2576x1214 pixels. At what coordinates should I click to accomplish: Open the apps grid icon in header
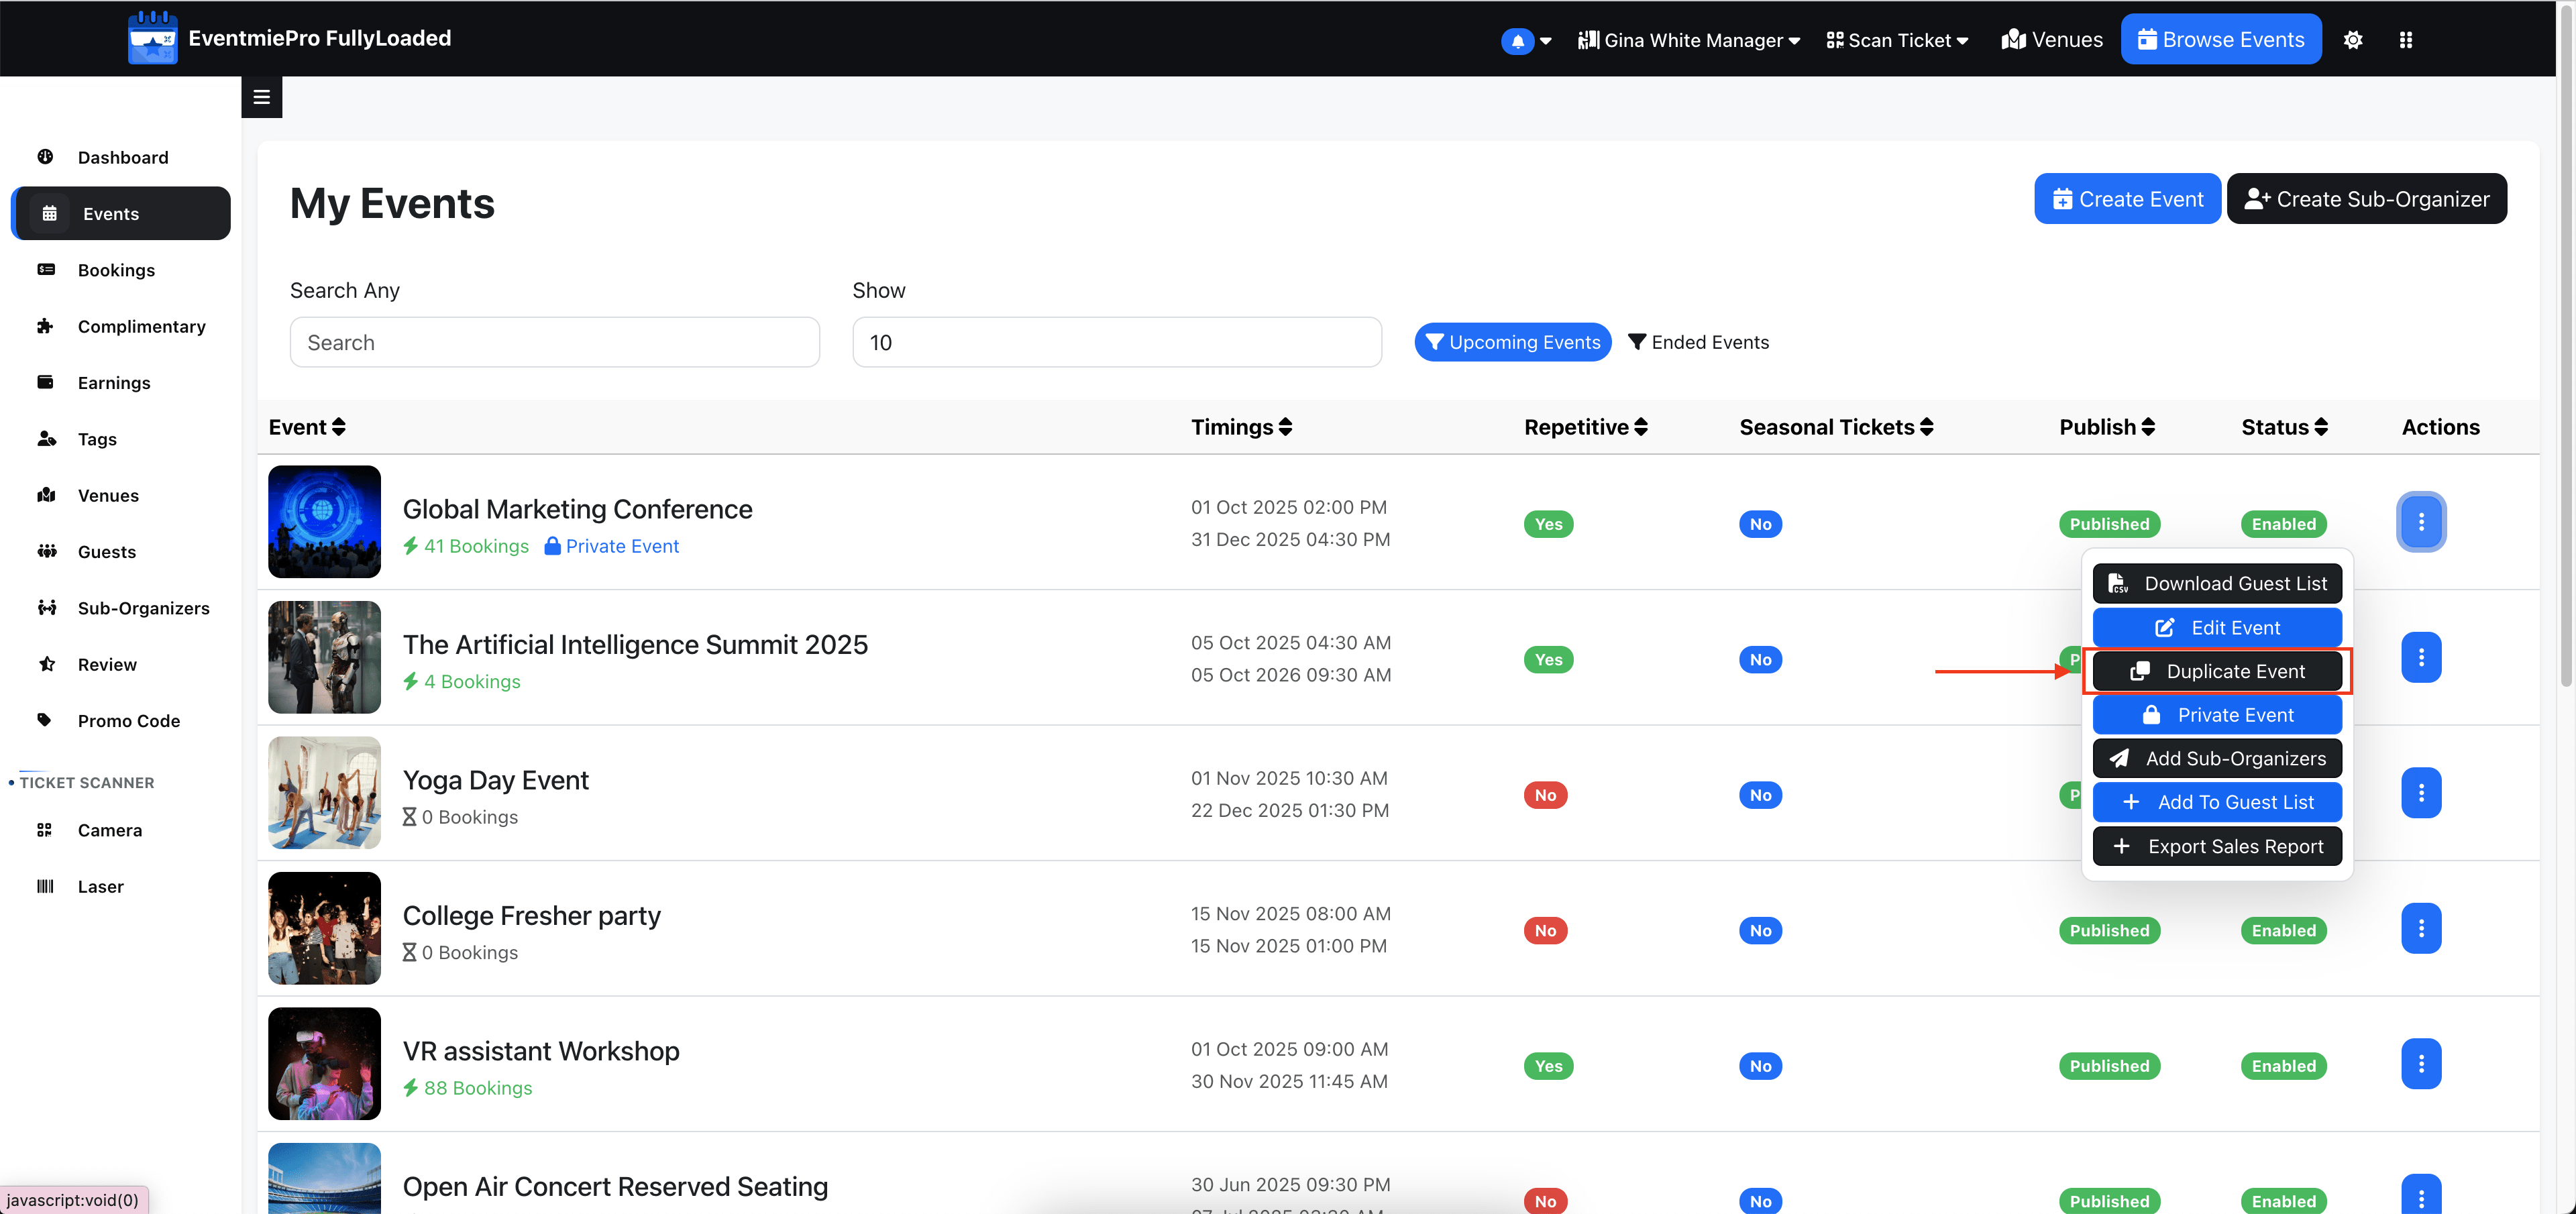point(2406,40)
